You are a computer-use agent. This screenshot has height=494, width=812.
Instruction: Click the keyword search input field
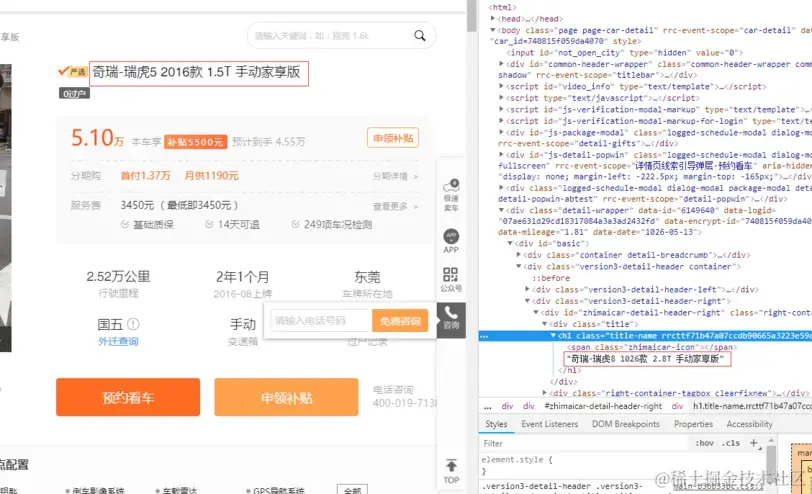click(331, 36)
